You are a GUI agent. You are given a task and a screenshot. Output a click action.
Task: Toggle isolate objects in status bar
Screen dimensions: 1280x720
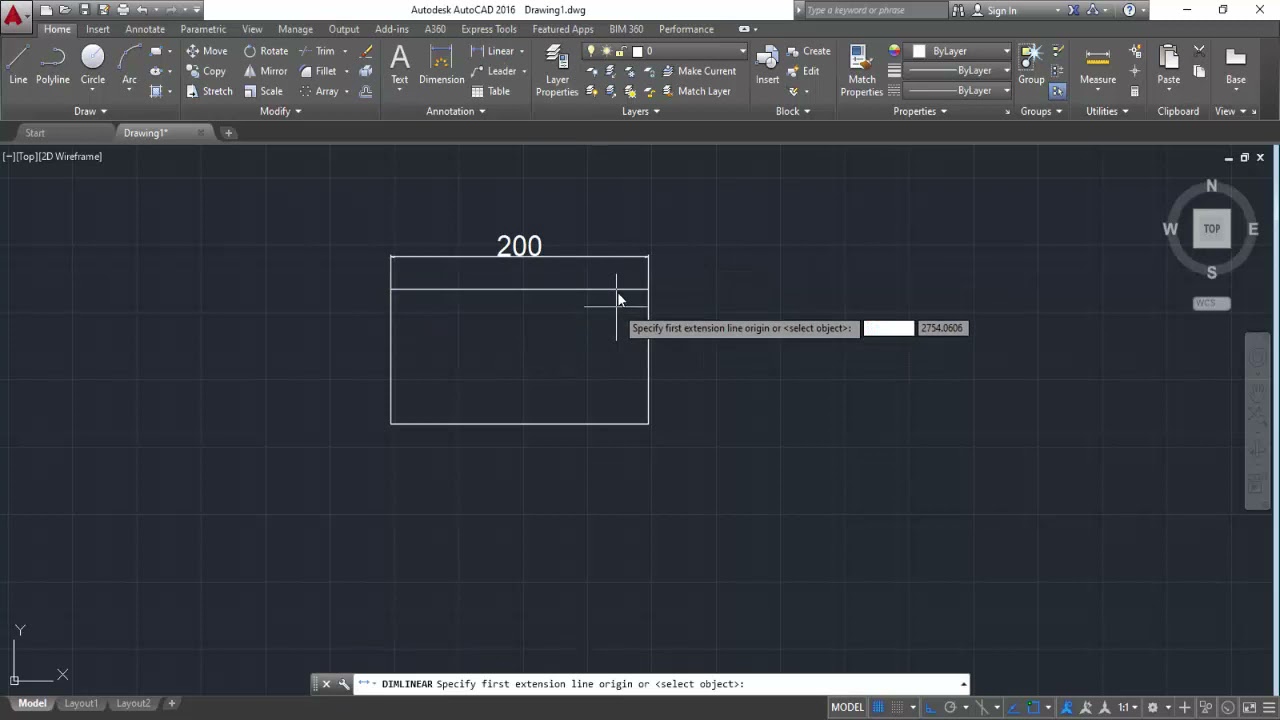pos(1206,707)
